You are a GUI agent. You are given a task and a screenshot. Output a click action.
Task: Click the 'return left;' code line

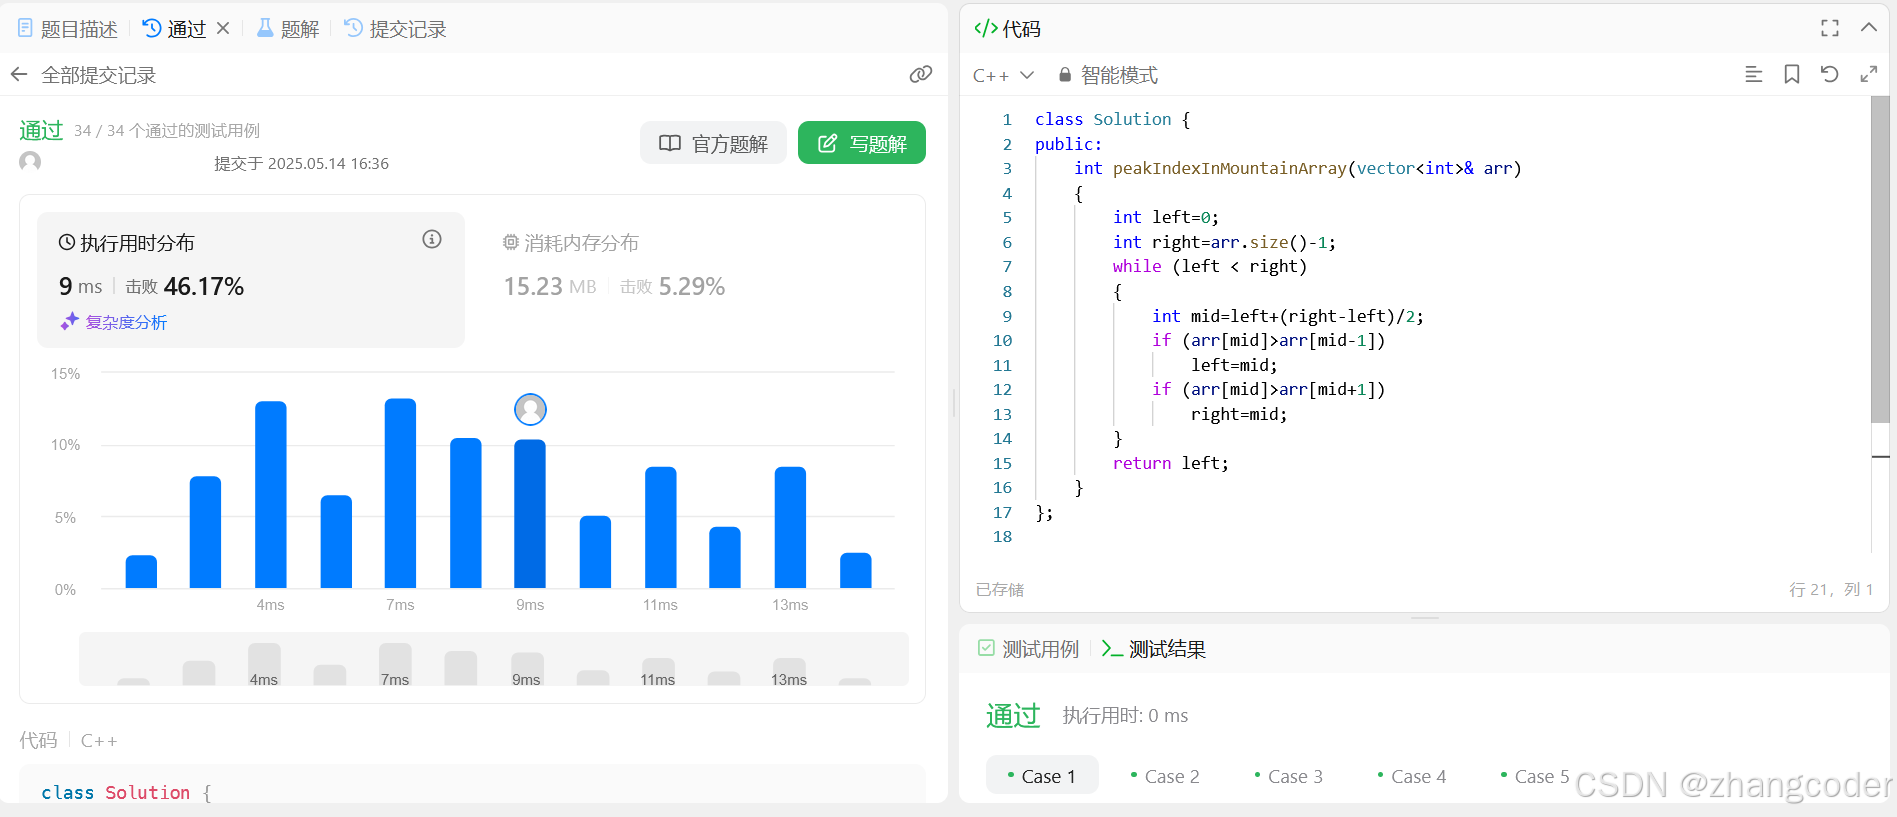pyautogui.click(x=1170, y=463)
